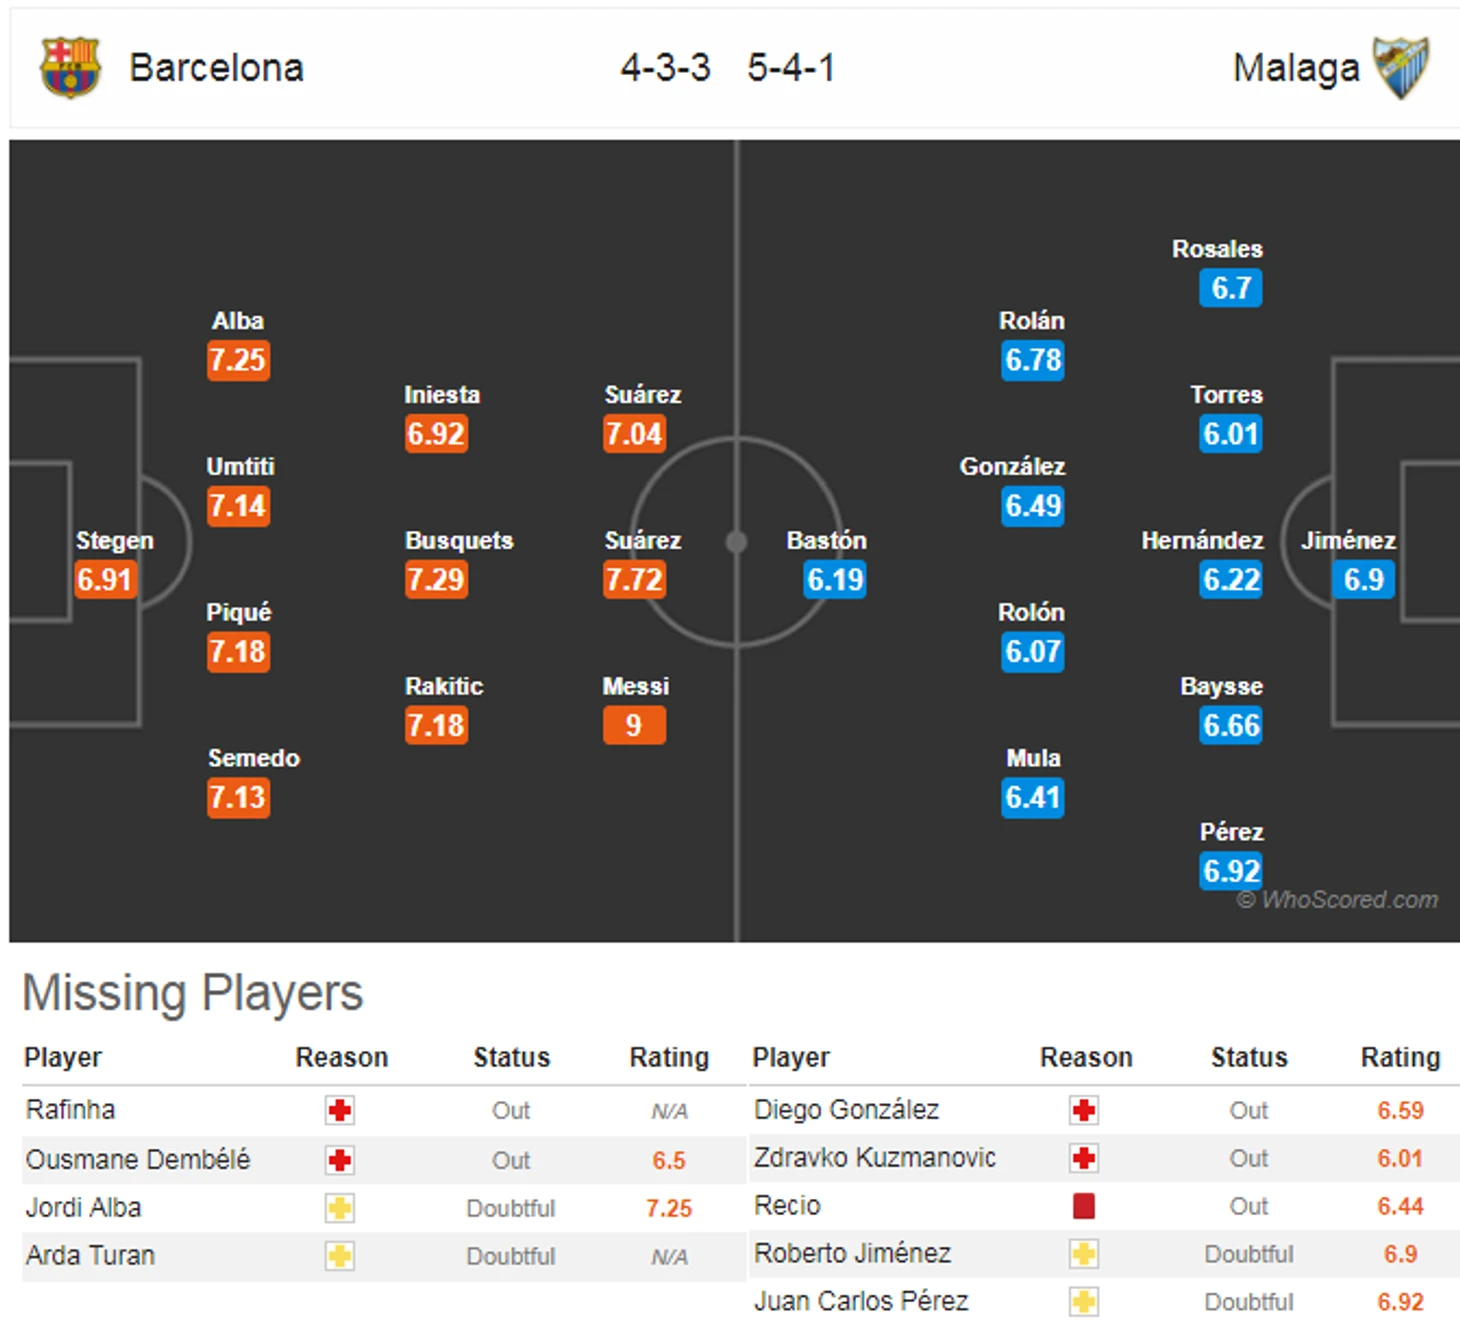Click Recio's red card suspension icon
The height and width of the screenshot is (1325, 1460).
(x=1084, y=1206)
